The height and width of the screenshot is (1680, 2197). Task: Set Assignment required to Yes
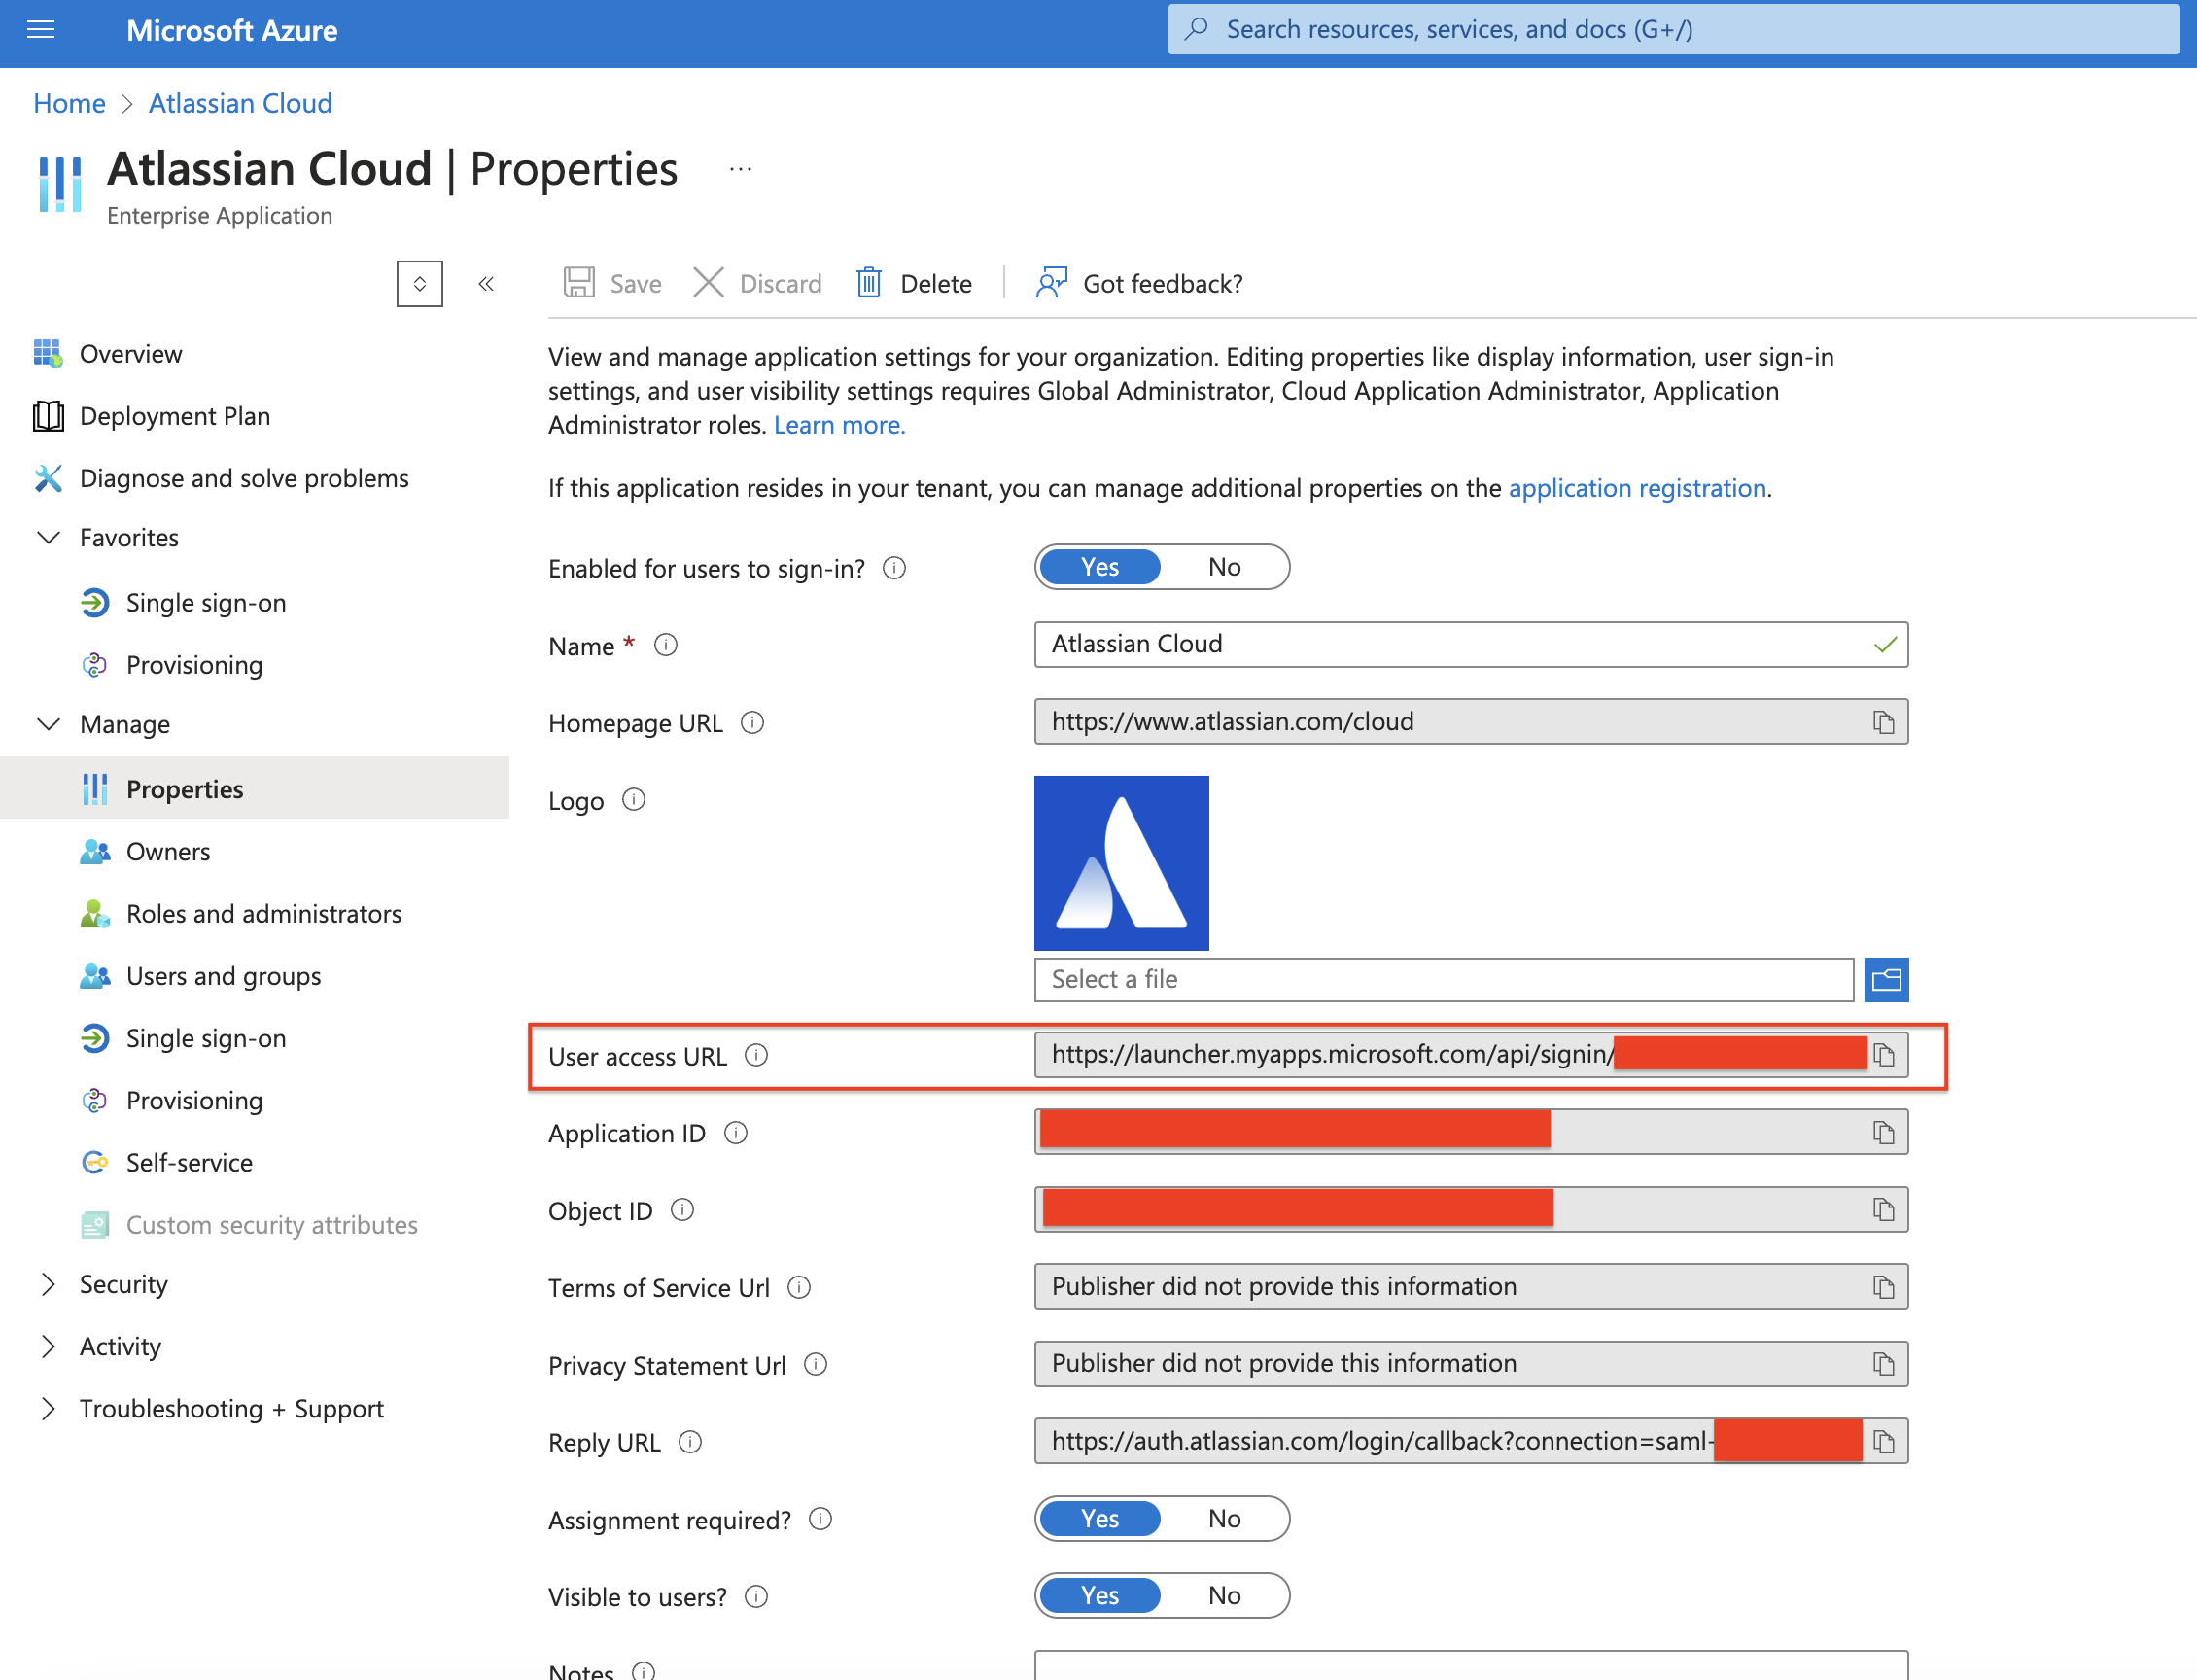point(1100,1519)
